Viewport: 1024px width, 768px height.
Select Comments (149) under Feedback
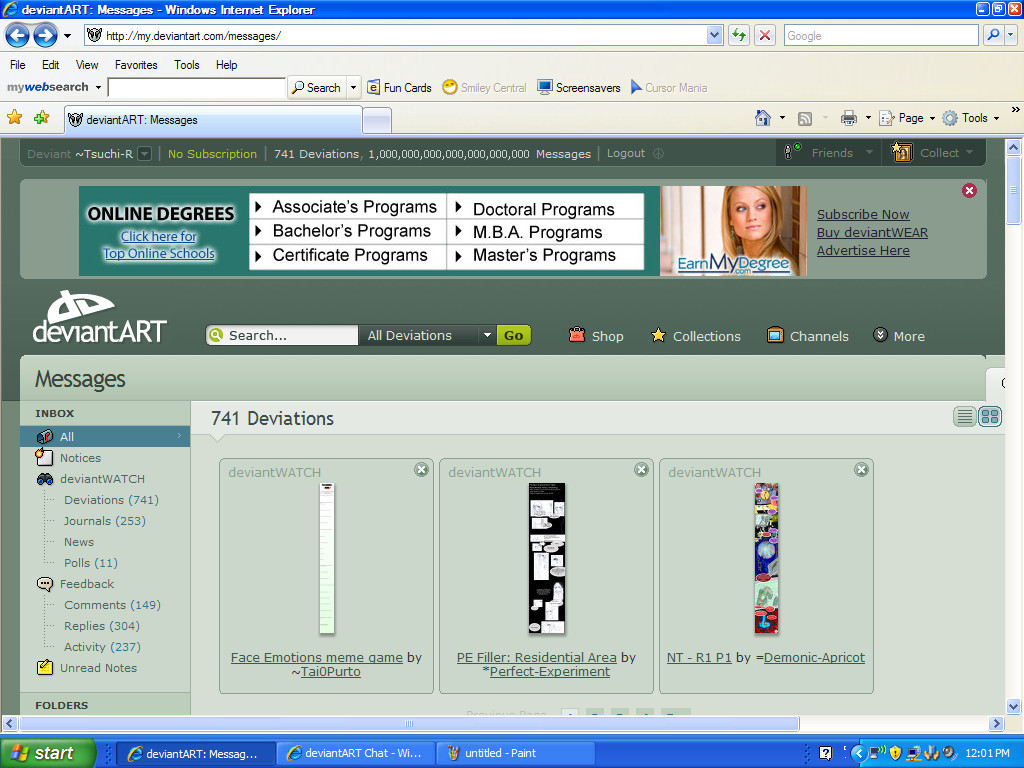point(112,605)
